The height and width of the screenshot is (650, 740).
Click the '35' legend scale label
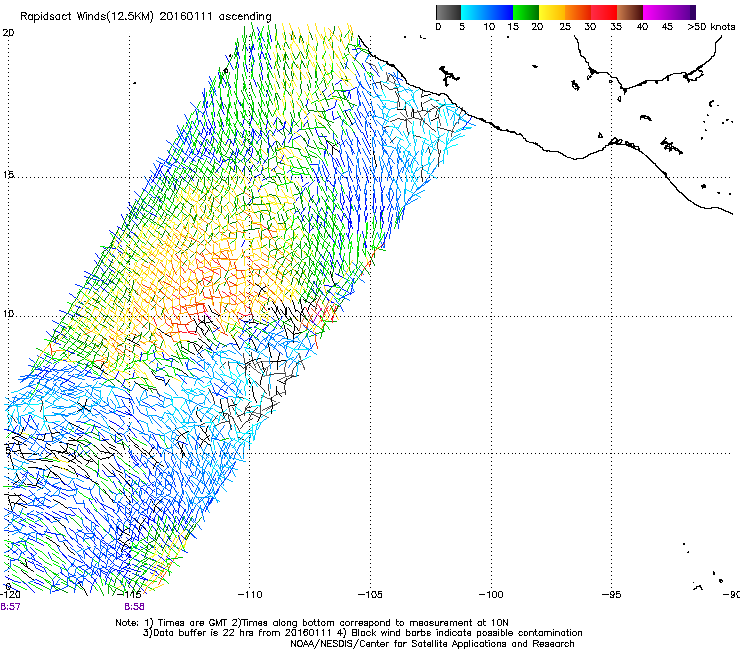616,27
